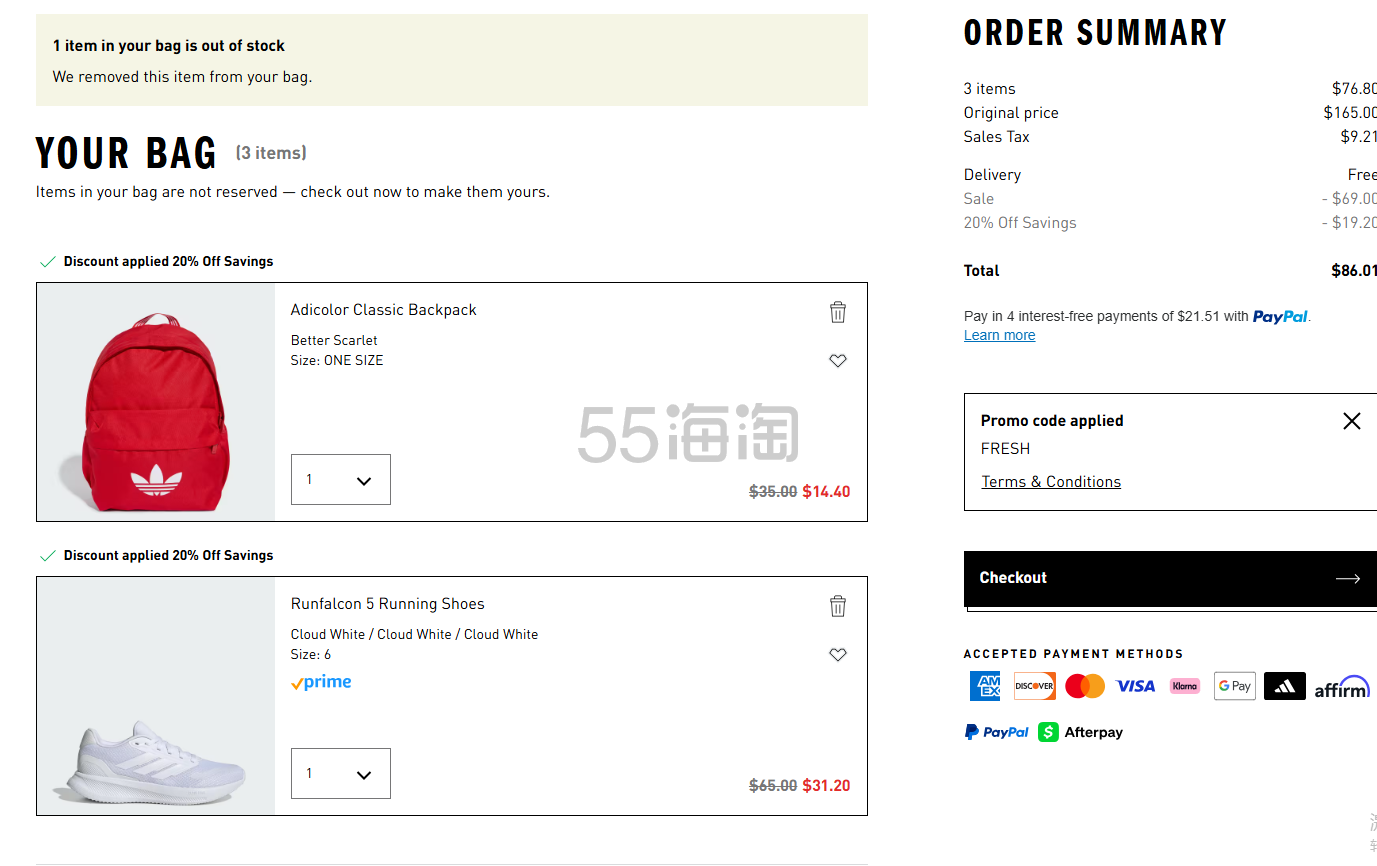Proceed with the Checkout button
This screenshot has height=866, width=1377.
(1170, 578)
